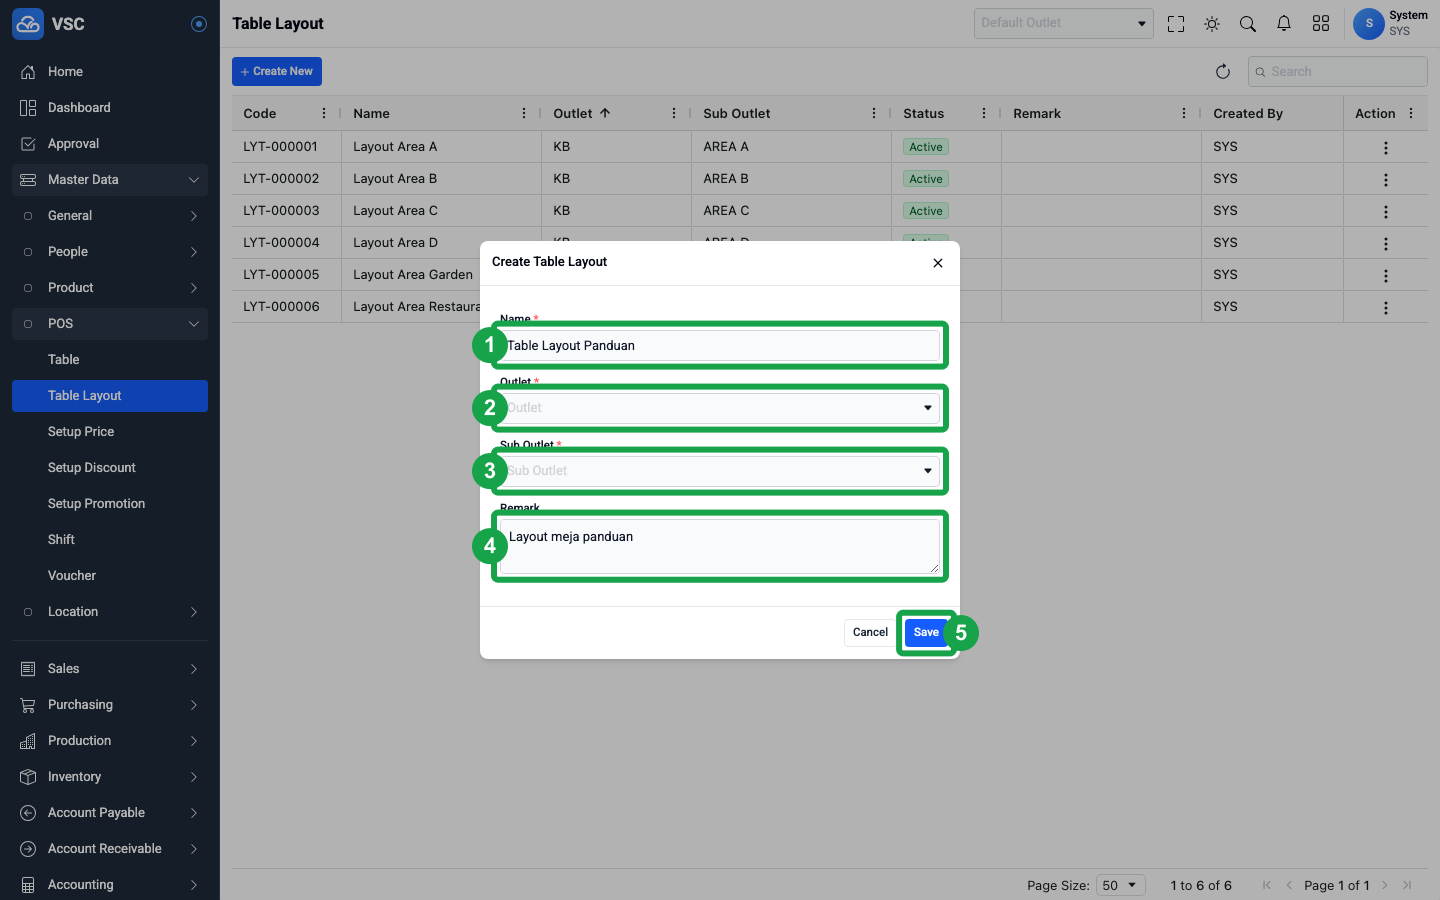Open the System user avatar menu
1440x900 pixels.
point(1369,24)
